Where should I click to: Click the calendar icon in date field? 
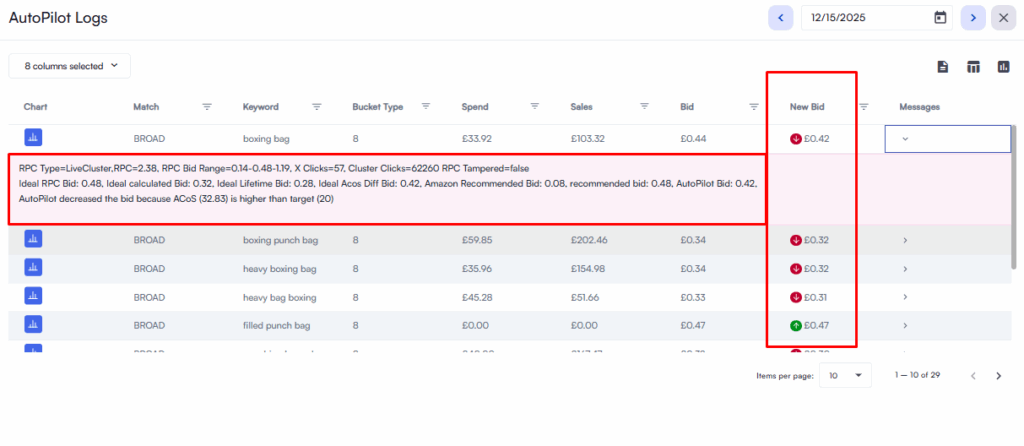[x=940, y=18]
